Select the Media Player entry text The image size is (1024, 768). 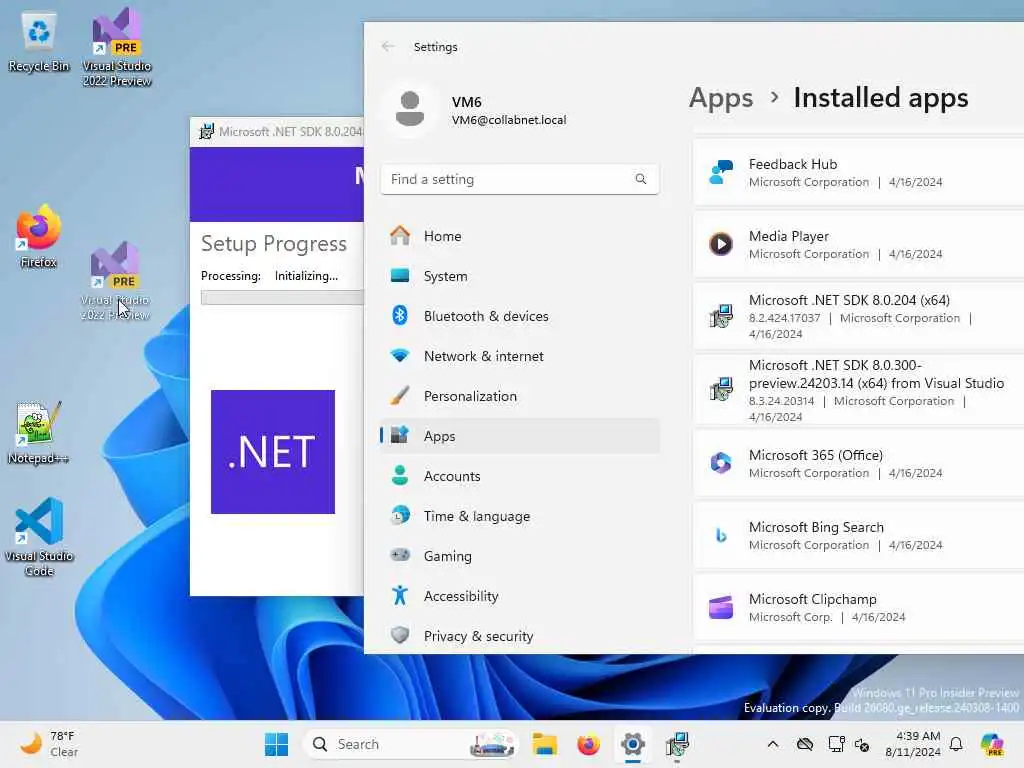pos(789,236)
